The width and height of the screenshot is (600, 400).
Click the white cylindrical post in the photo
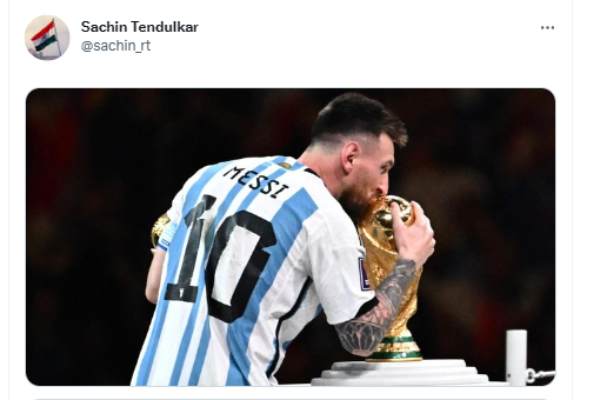[516, 357]
